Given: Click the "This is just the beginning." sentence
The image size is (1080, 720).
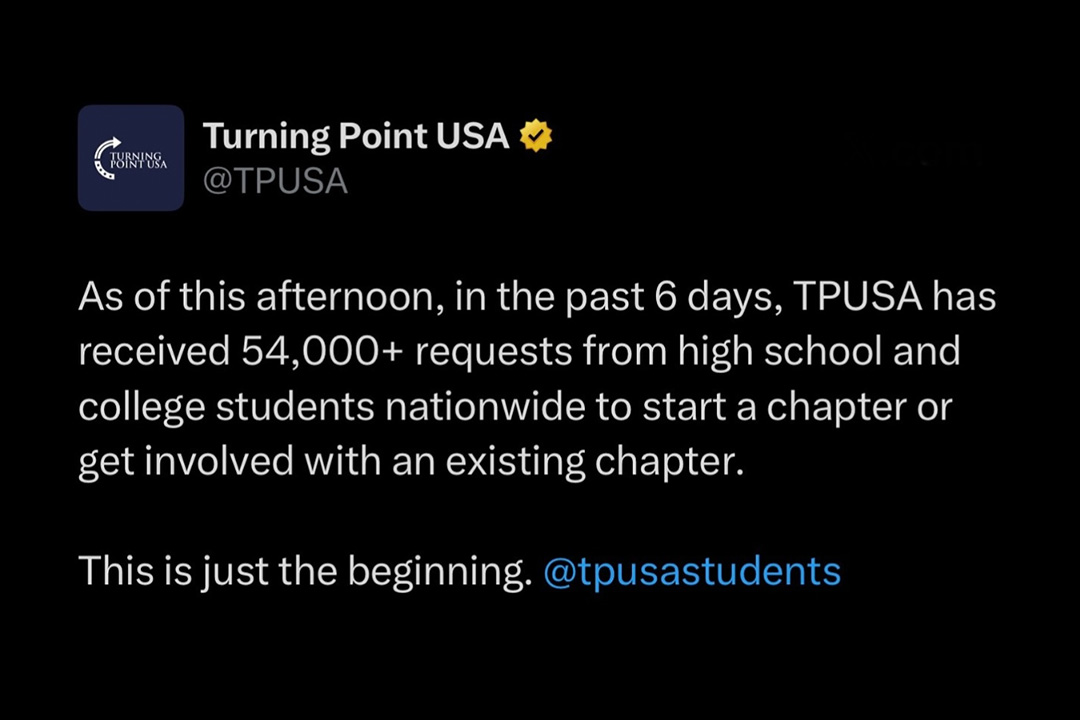Looking at the screenshot, I should [304, 571].
